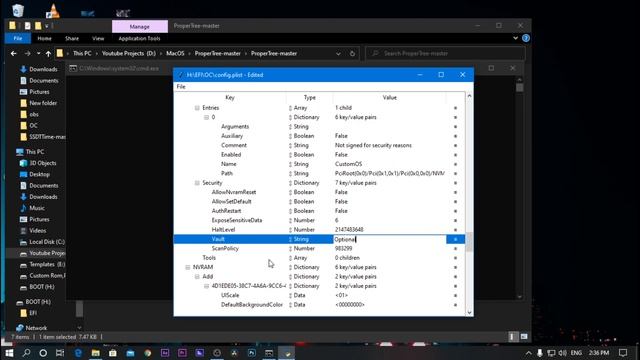The image size is (640, 360).
Task: Click Explorer help question mark icon
Action: (526, 38)
